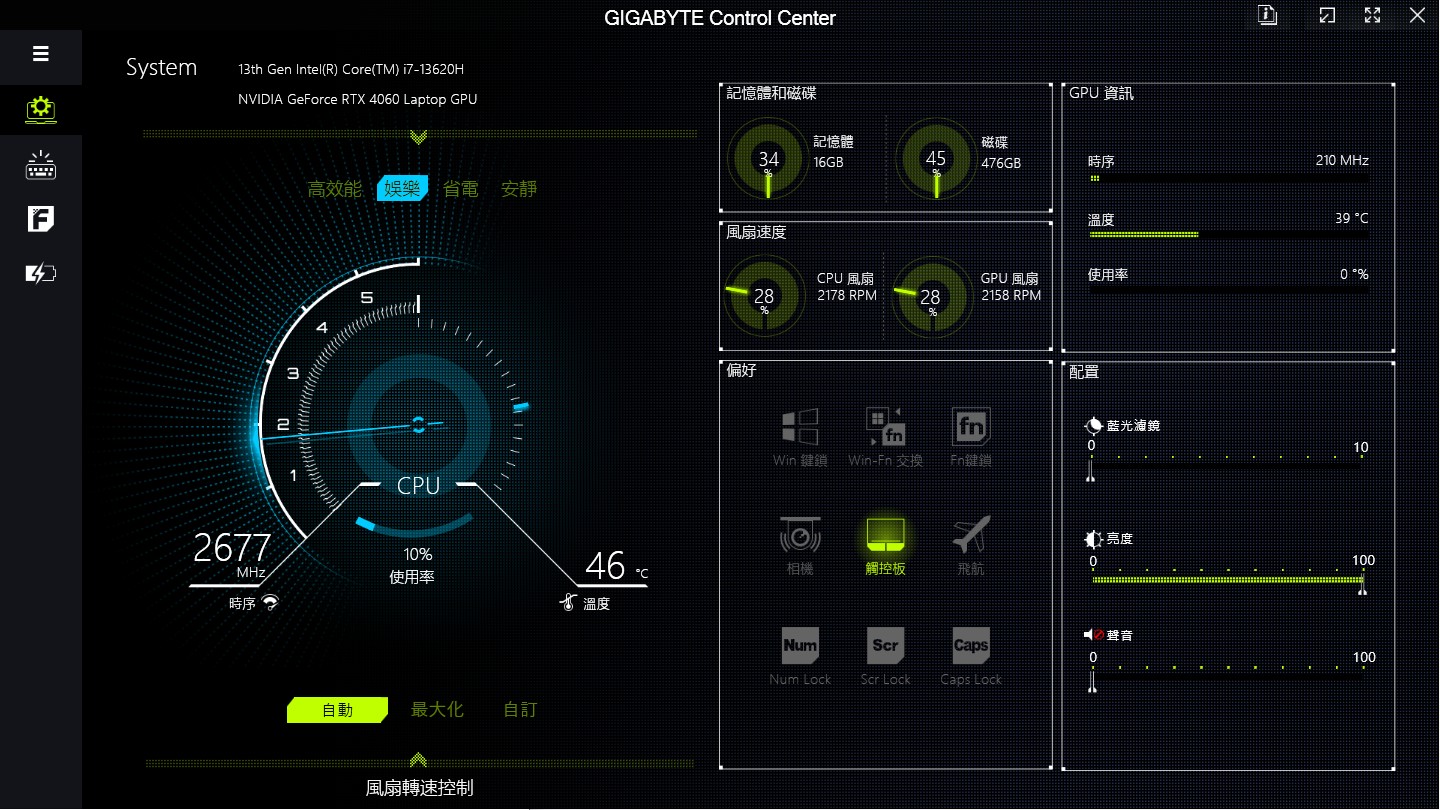Click the 2178 RPM CPU fan speed
Viewport: 1440px width, 810px height.
pyautogui.click(x=847, y=295)
